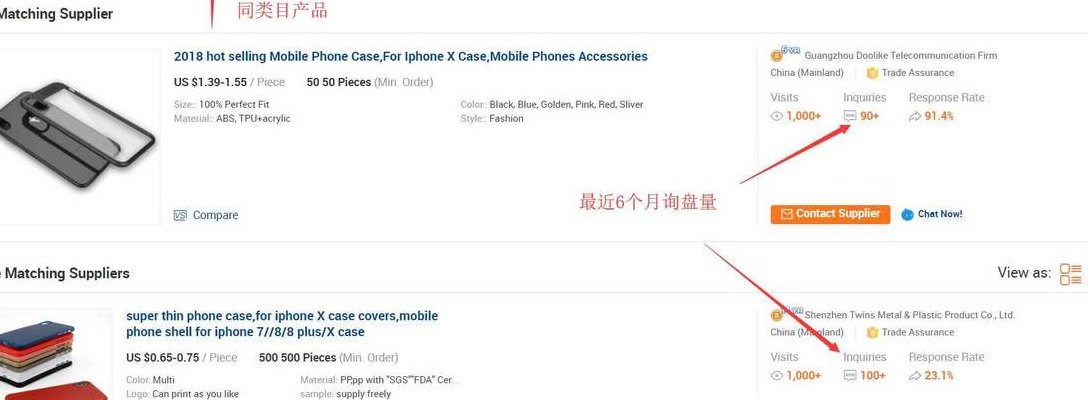Open the Shenzhen Twins Metal & Plastic link
This screenshot has width=1088, height=400.
(x=910, y=315)
